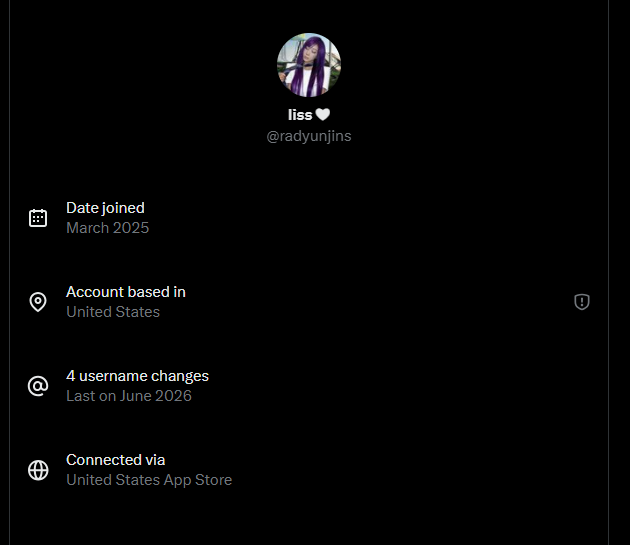Screen dimensions: 630x545
Task: Click the shield warning icon
Action: 582,302
